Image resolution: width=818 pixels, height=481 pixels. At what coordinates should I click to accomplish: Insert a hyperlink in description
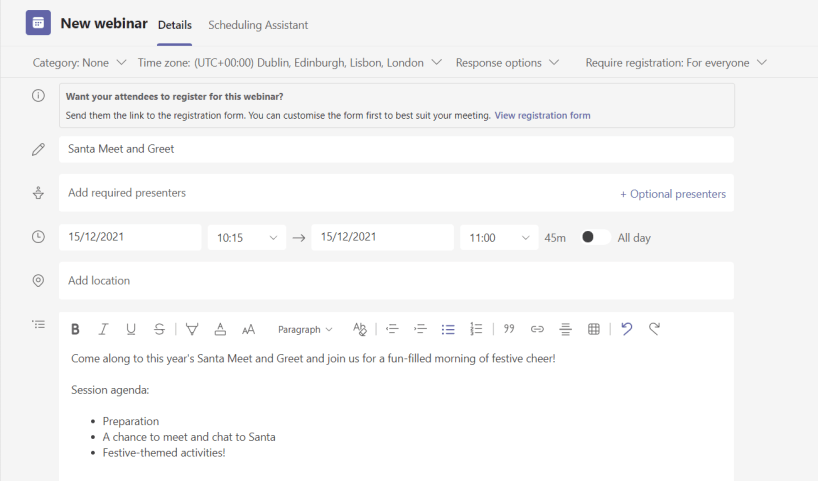point(537,329)
